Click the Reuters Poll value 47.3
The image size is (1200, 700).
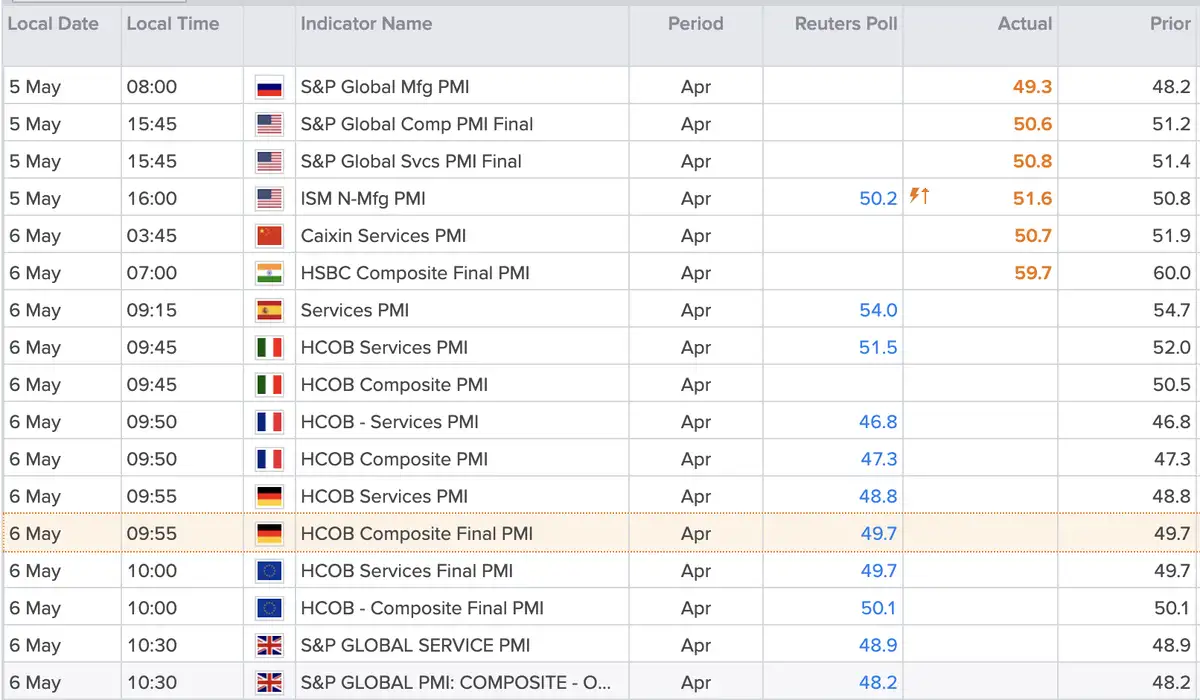(x=878, y=459)
